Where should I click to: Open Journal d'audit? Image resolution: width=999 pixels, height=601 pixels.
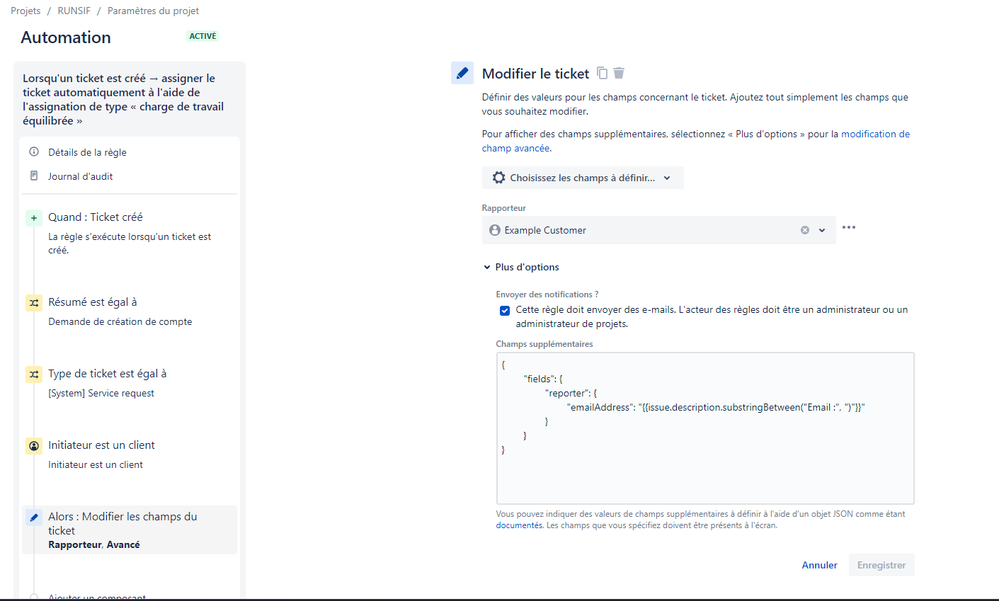[x=80, y=177]
